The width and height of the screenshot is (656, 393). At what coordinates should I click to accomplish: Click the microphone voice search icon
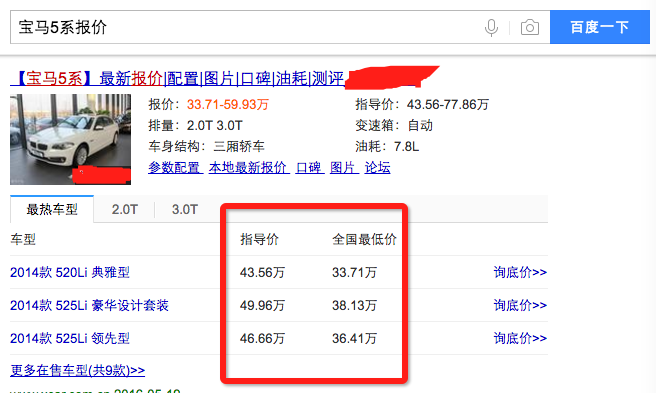tap(491, 28)
